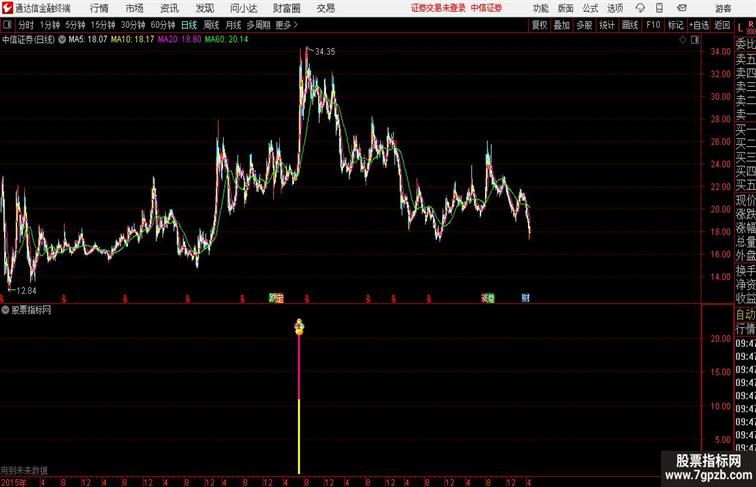
Task: Add stock with the +自选 button
Action: click(x=699, y=25)
